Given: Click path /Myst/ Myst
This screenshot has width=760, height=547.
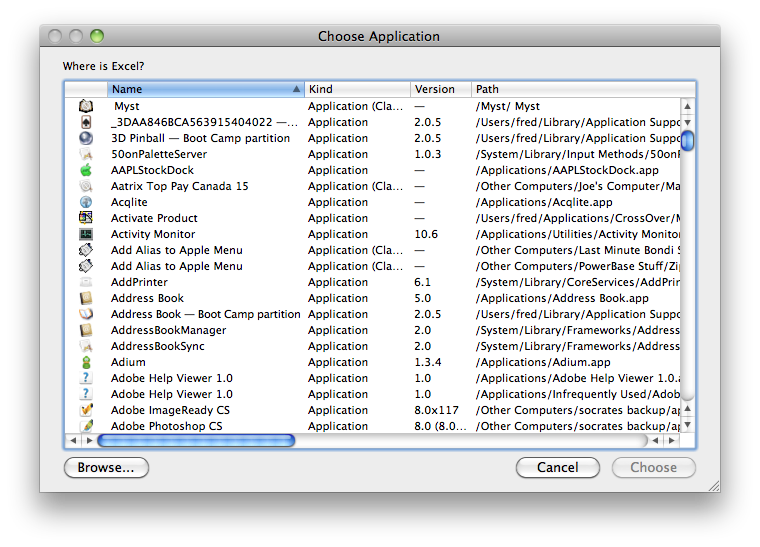Looking at the screenshot, I should click(507, 106).
